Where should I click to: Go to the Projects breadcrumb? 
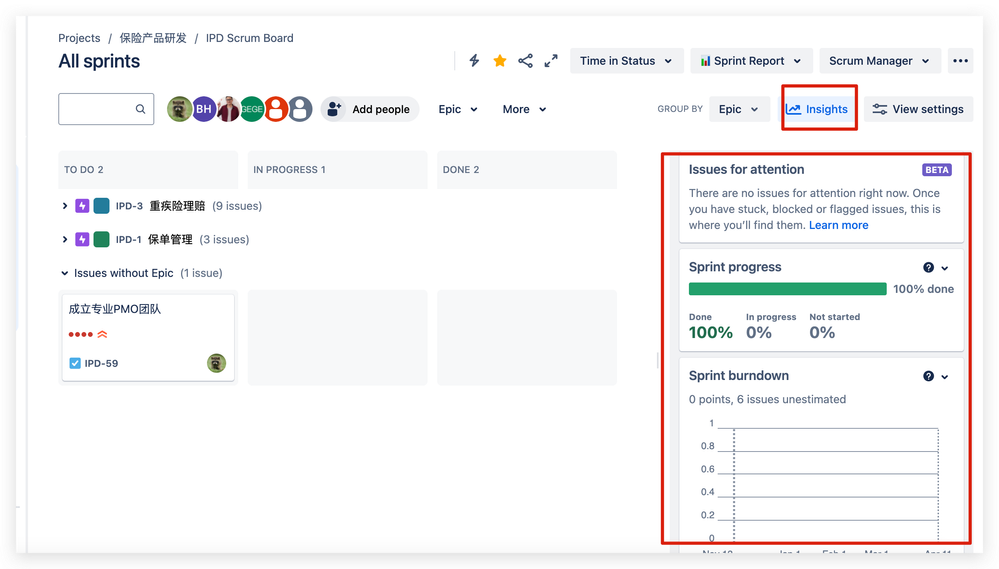[x=79, y=38]
